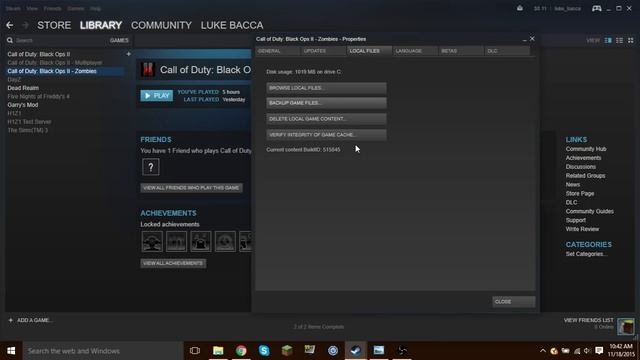Open the Discussions link
Screen dimensions: 640x360
point(580,167)
